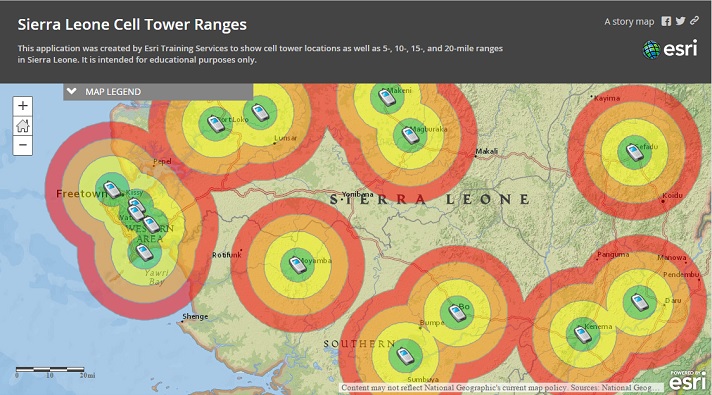Click the Lunsar town label
Viewport: 712px width, 395px height.
pyautogui.click(x=286, y=138)
